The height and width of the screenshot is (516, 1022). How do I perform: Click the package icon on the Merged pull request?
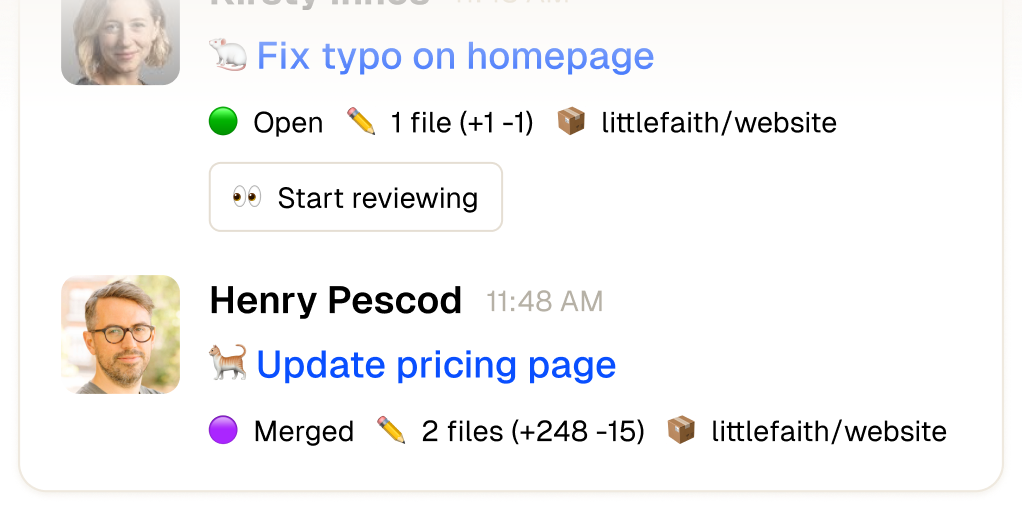tap(681, 431)
